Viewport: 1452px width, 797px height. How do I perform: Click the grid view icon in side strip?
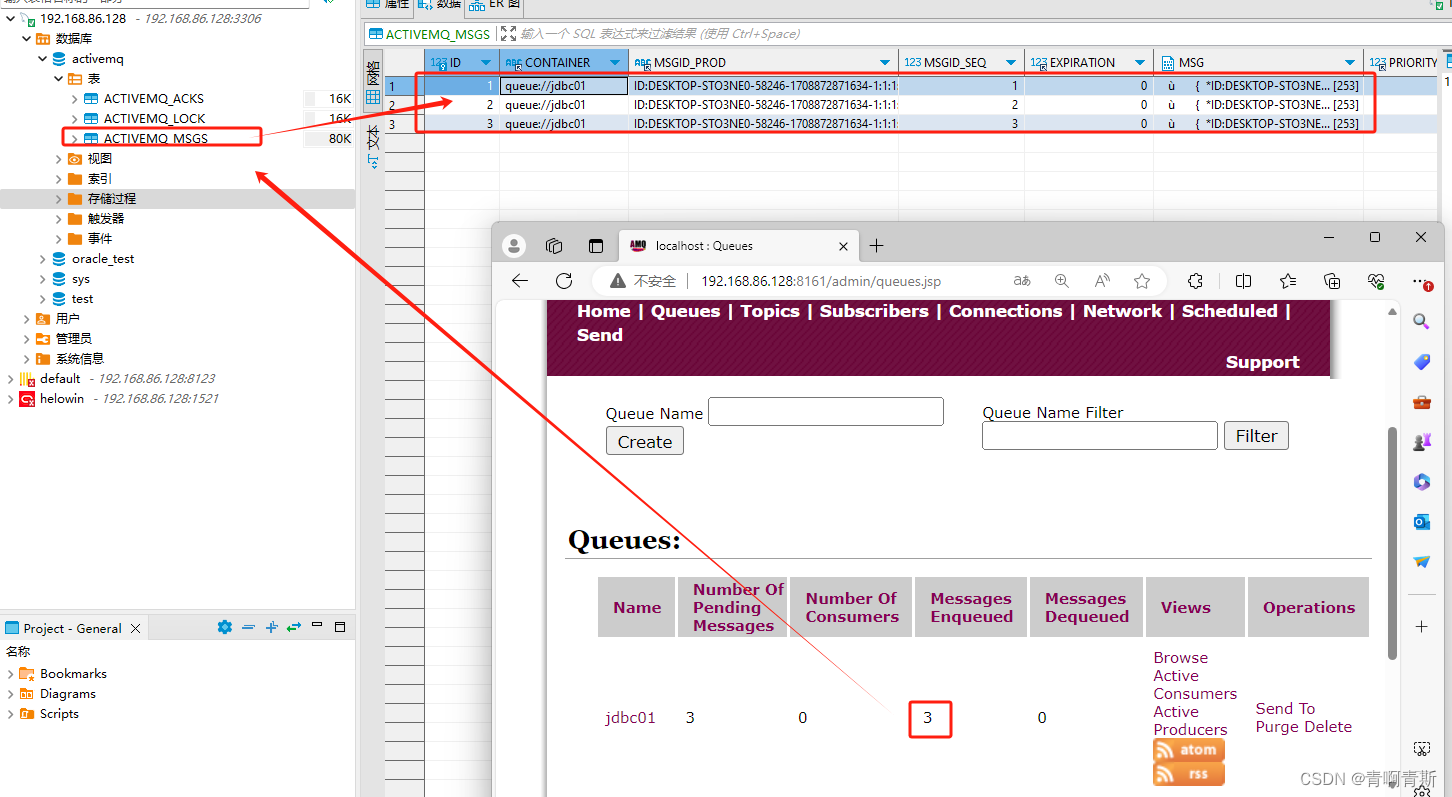372,97
